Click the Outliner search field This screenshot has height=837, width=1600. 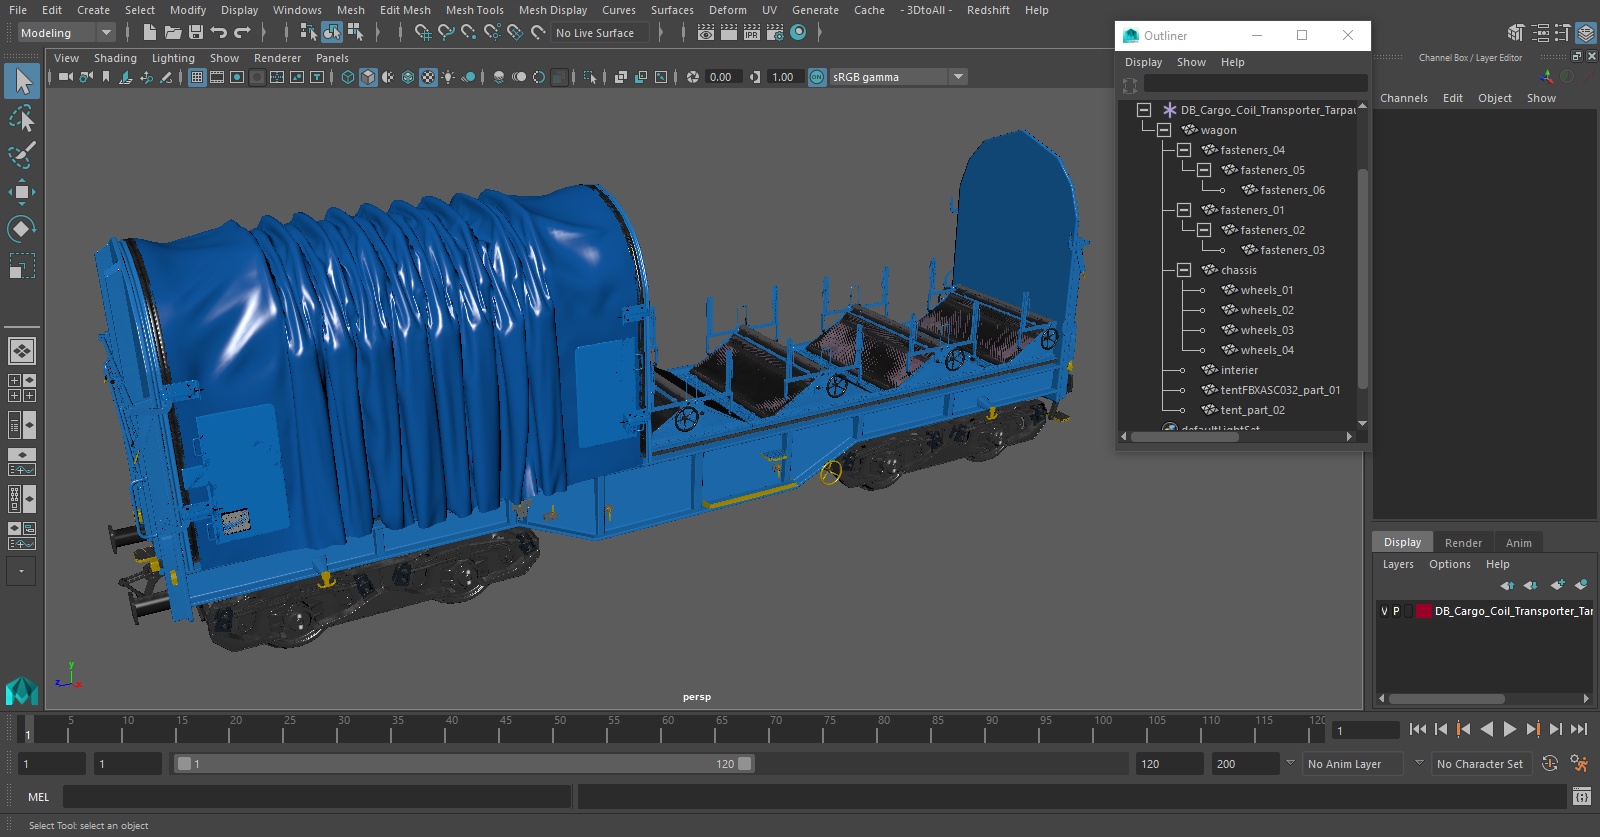1255,84
